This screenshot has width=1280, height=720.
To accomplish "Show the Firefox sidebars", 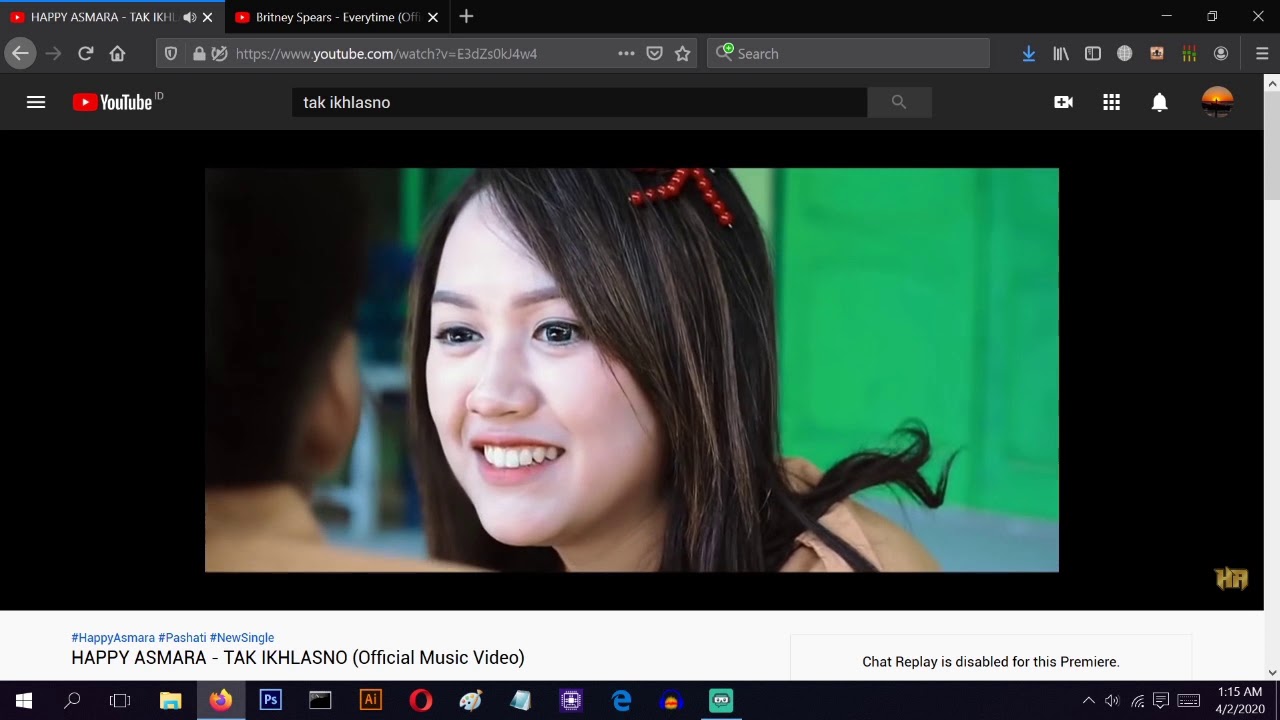I will pos(1093,54).
